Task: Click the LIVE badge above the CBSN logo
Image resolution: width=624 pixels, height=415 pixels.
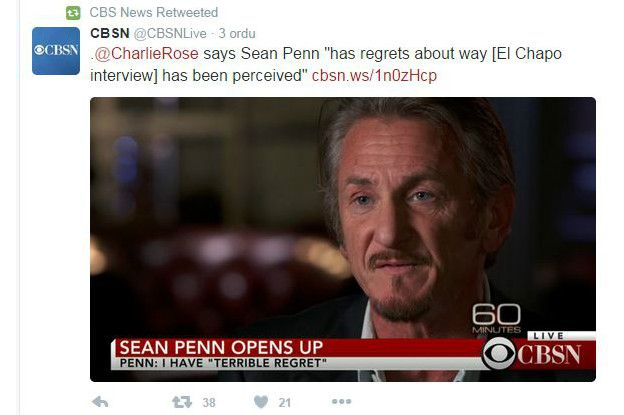Action: click(x=549, y=336)
